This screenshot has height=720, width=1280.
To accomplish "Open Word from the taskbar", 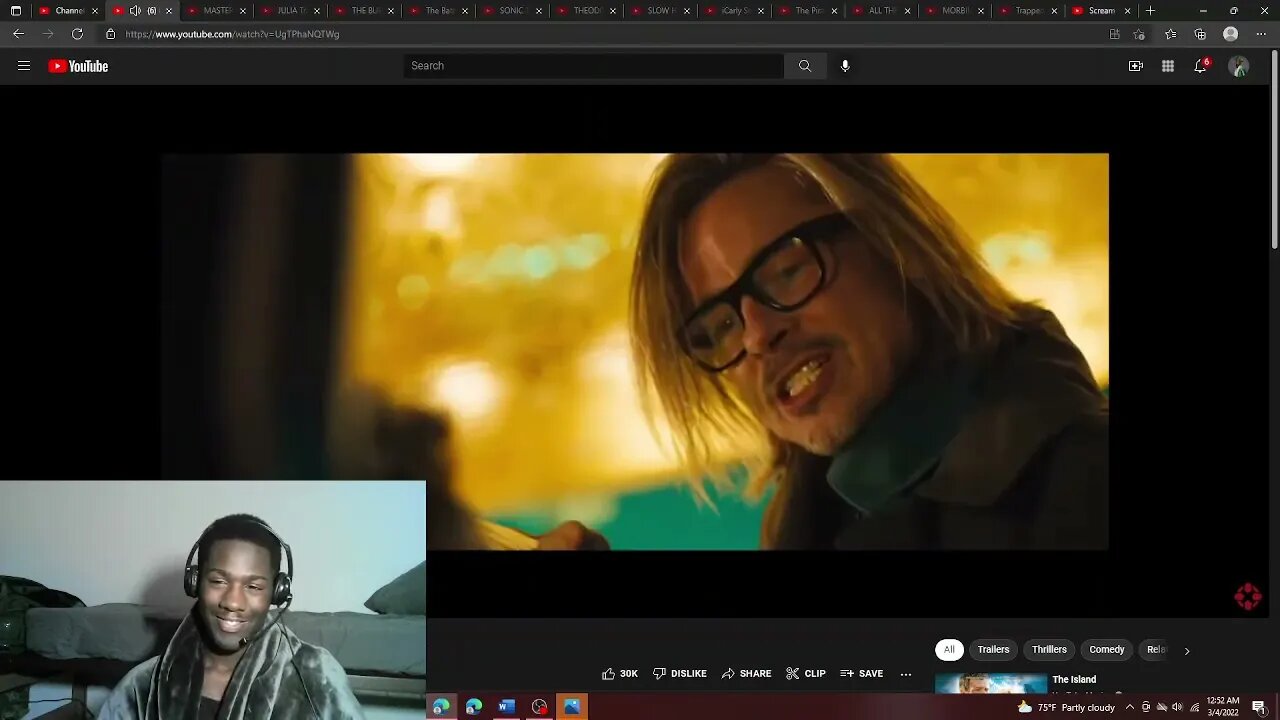I will point(507,707).
